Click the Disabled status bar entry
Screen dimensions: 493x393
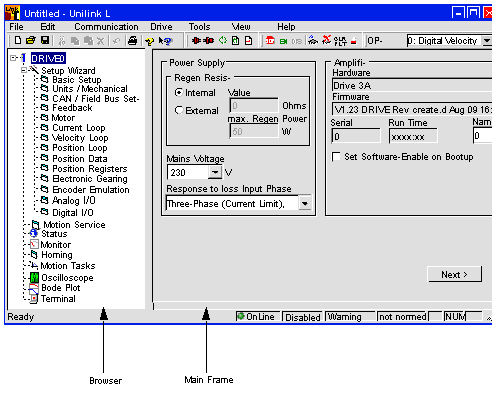(x=302, y=317)
